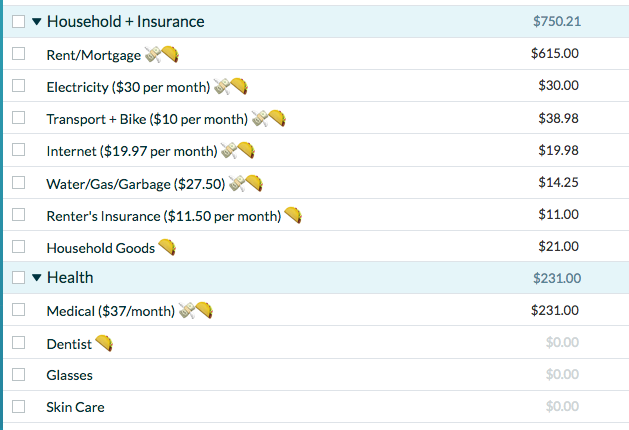Toggle the Skin Care row checkbox

pyautogui.click(x=18, y=406)
